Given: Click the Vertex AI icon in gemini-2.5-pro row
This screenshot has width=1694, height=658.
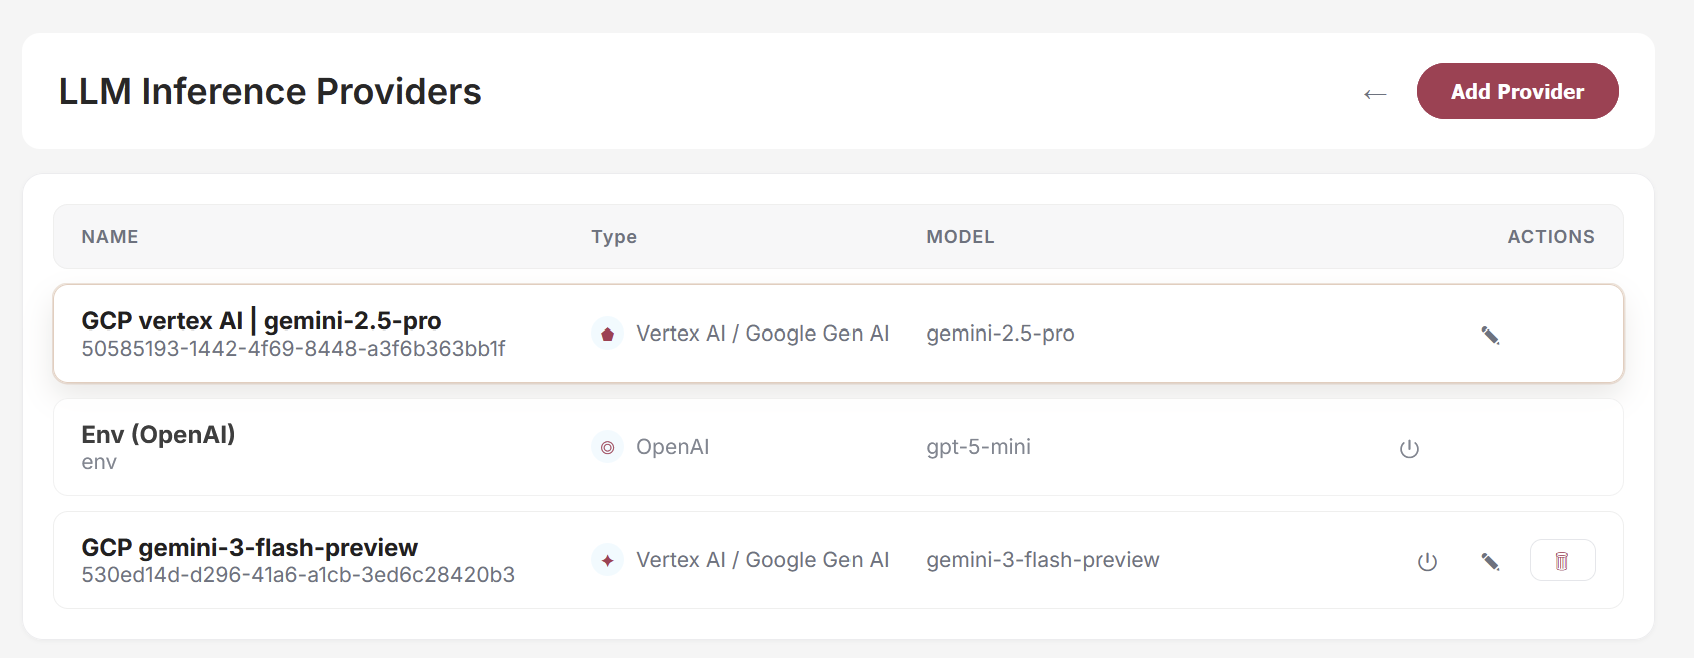Looking at the screenshot, I should tap(607, 334).
